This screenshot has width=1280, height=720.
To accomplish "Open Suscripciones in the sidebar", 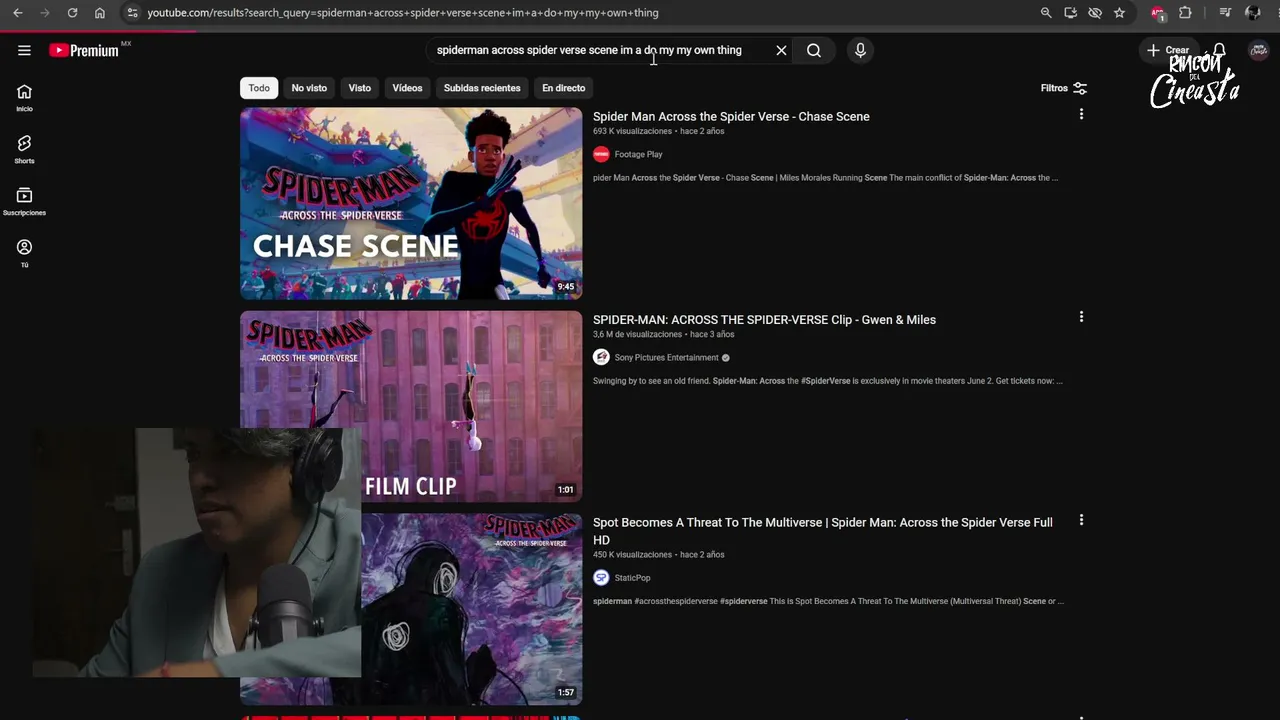I will [x=24, y=202].
